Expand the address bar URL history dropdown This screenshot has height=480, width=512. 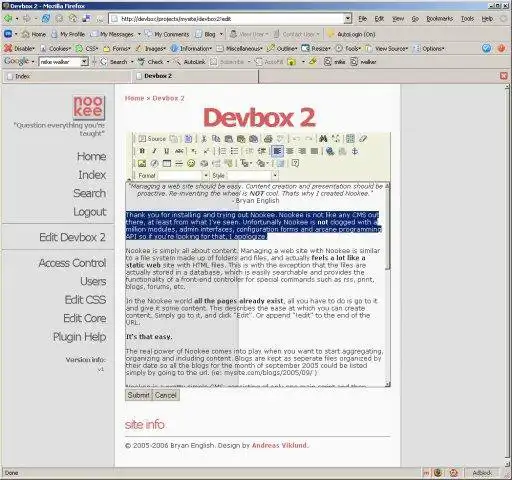[x=347, y=19]
